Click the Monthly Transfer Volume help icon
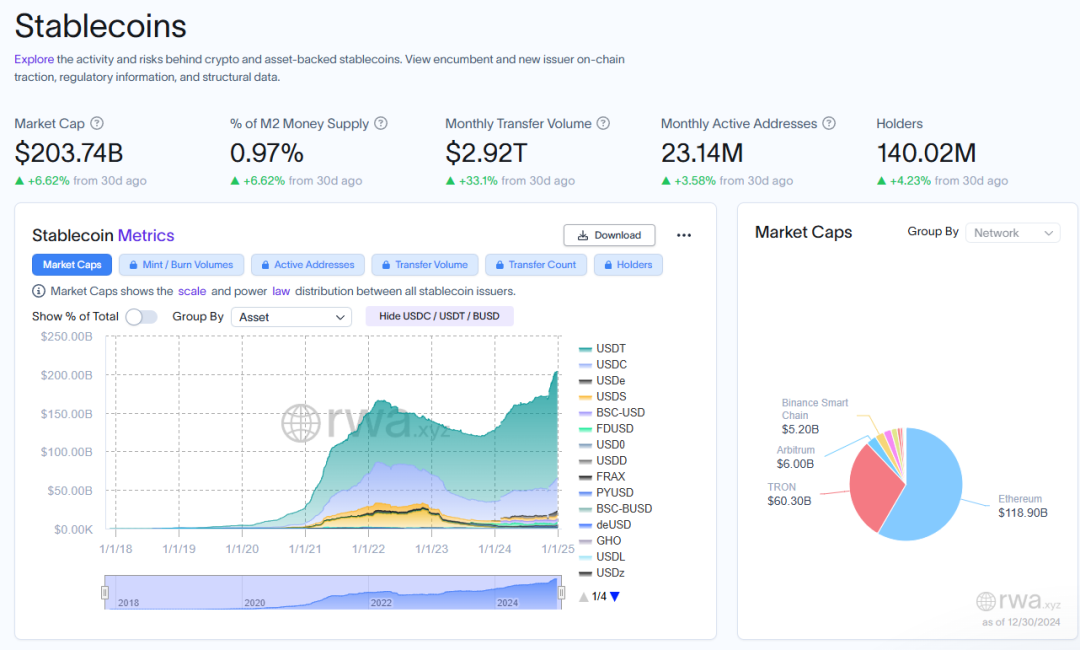 click(603, 124)
